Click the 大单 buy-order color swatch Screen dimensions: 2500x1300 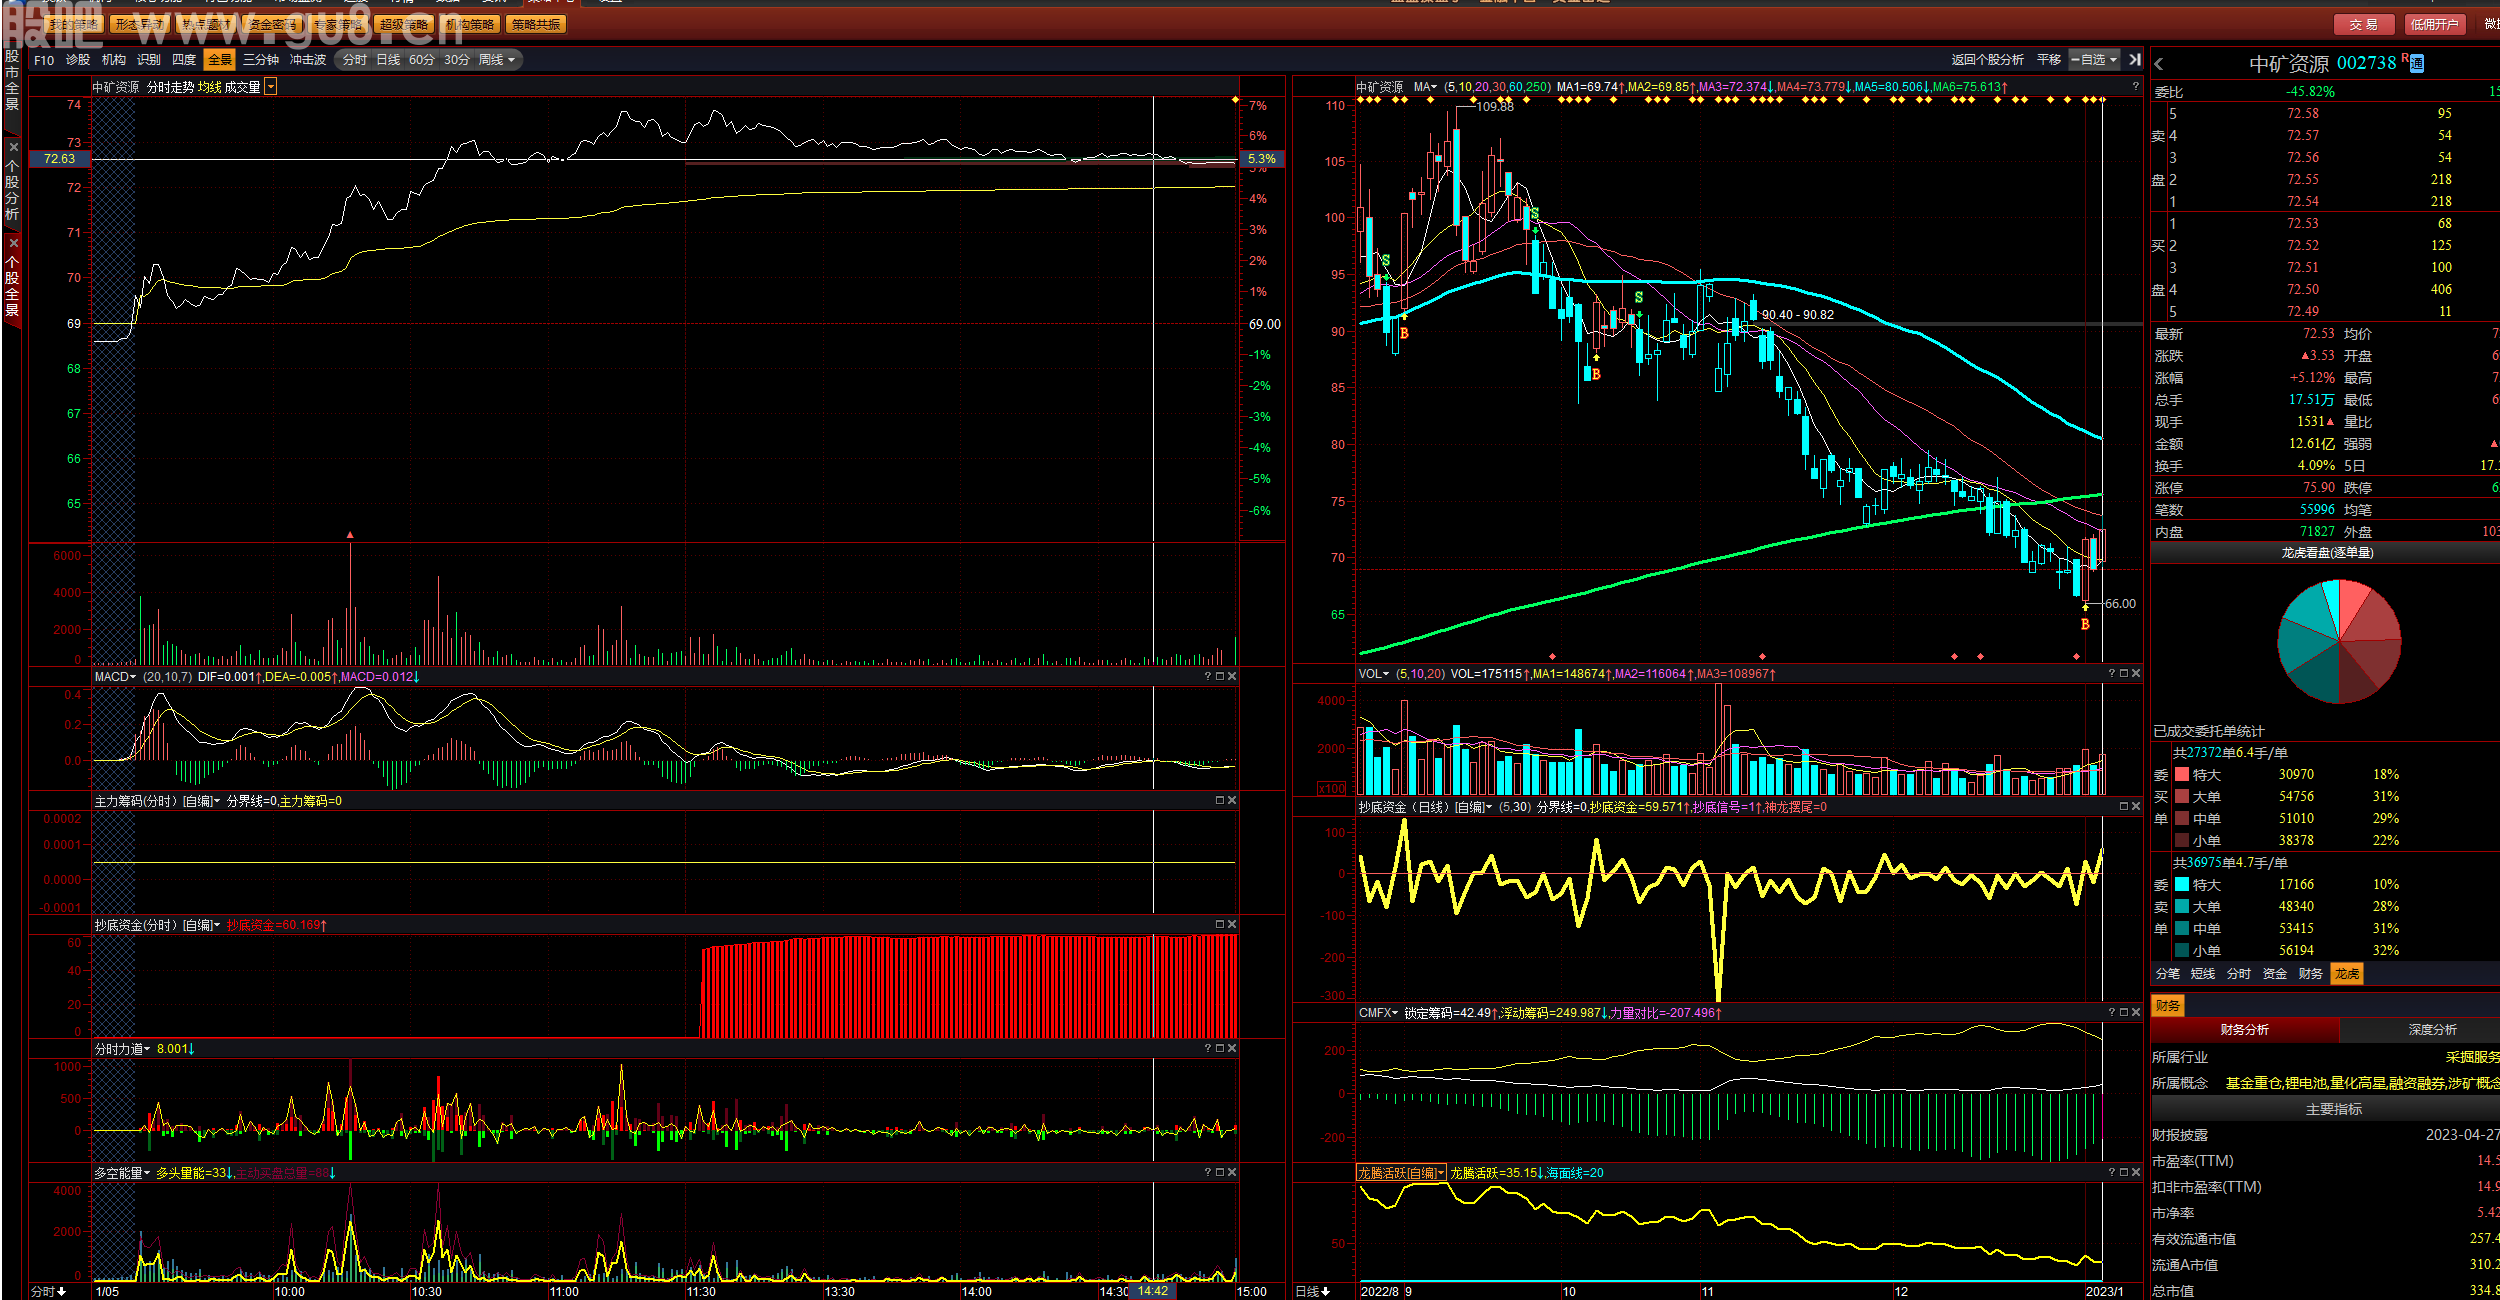[x=2182, y=797]
